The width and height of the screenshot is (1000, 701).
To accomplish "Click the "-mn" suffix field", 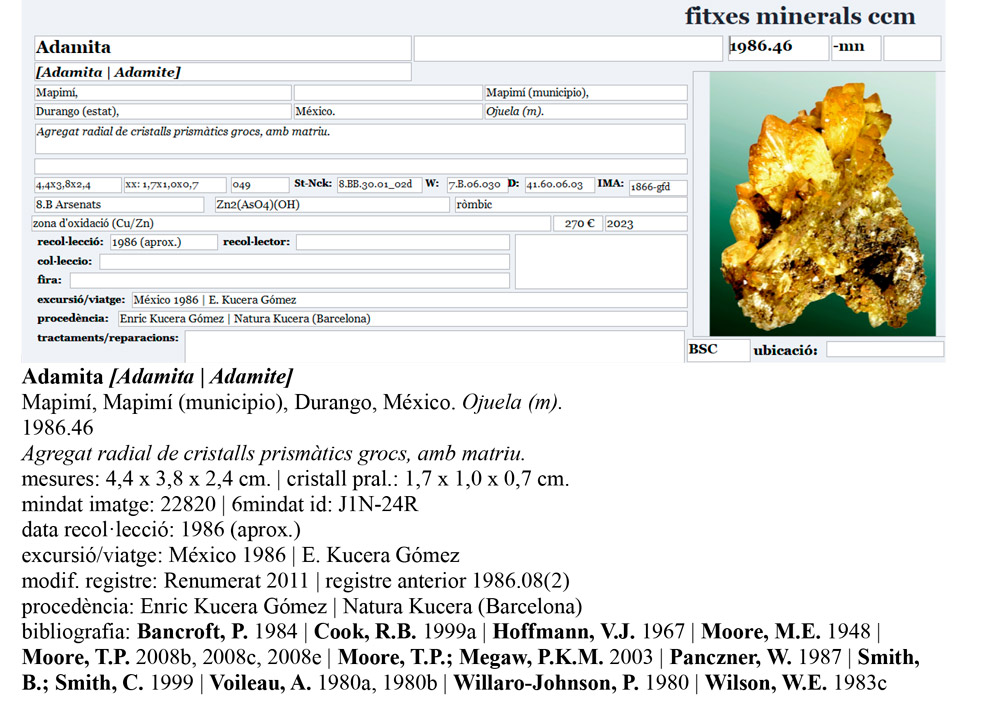I will 855,47.
